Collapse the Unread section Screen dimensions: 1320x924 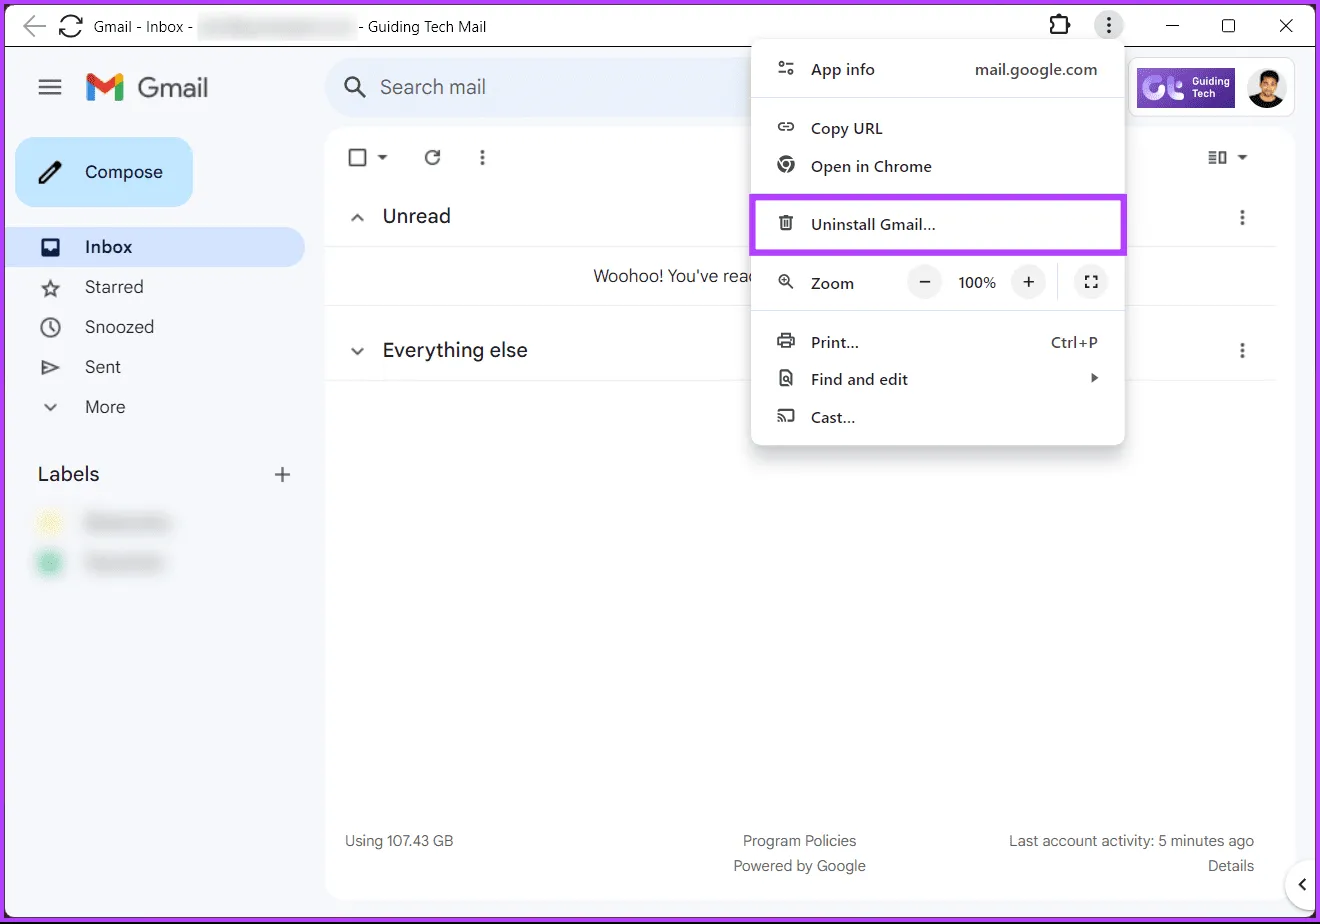[357, 217]
